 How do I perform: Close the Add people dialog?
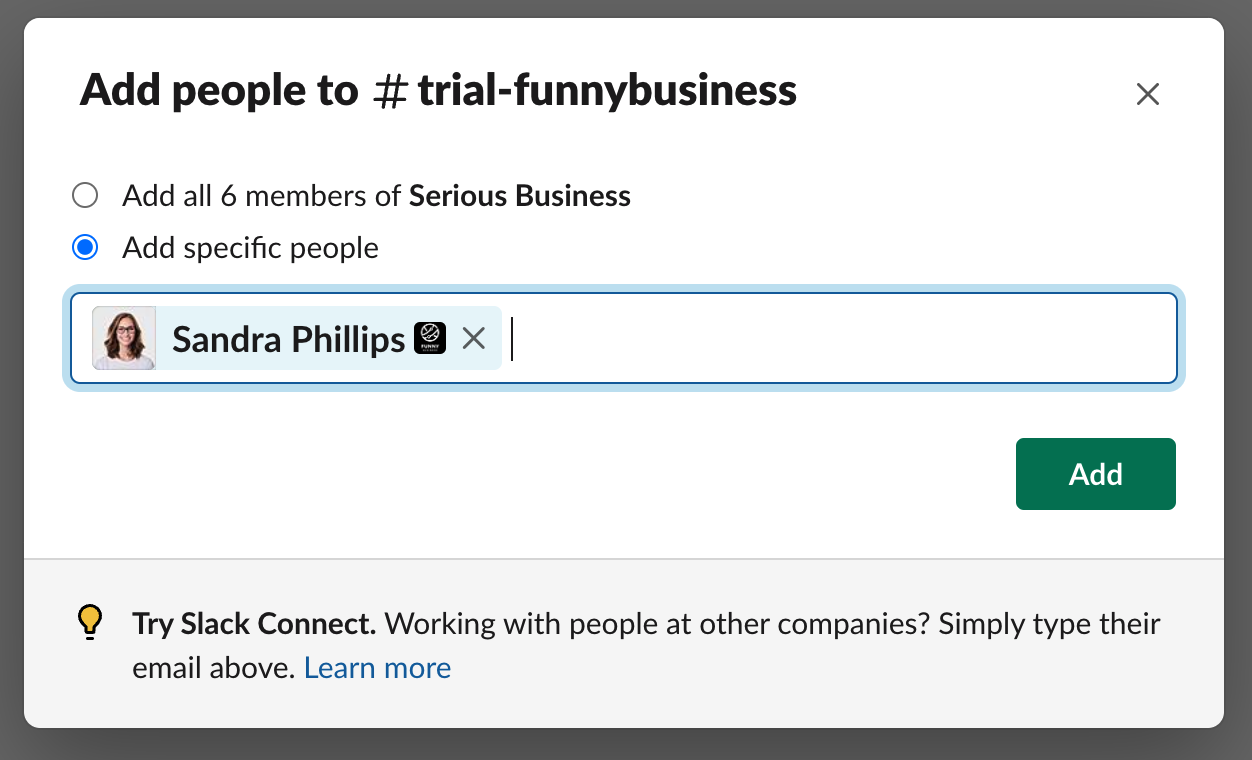pyautogui.click(x=1147, y=94)
